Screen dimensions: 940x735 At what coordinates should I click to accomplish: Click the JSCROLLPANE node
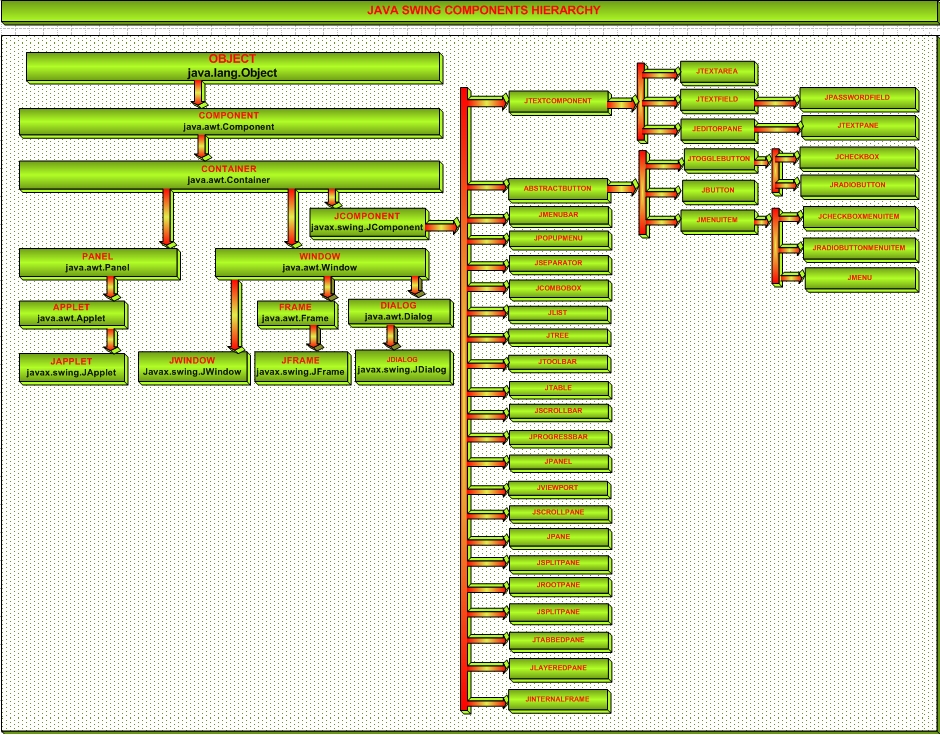[559, 513]
